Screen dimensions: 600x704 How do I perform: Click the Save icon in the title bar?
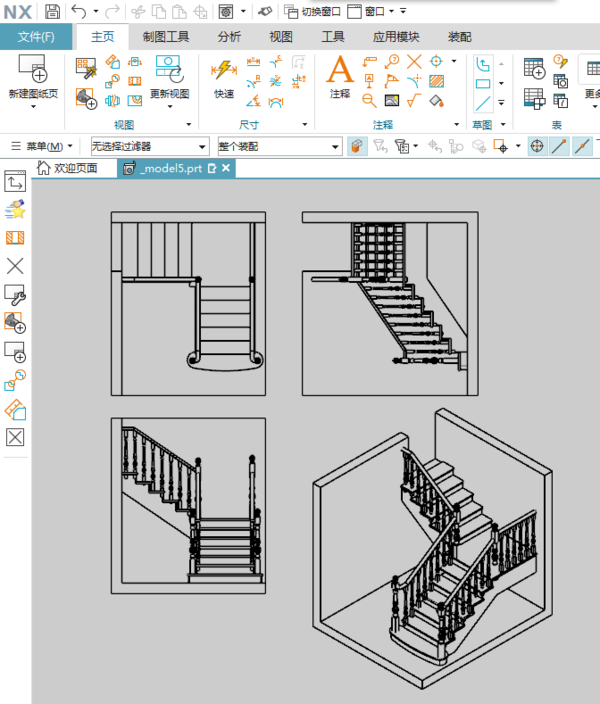point(52,11)
